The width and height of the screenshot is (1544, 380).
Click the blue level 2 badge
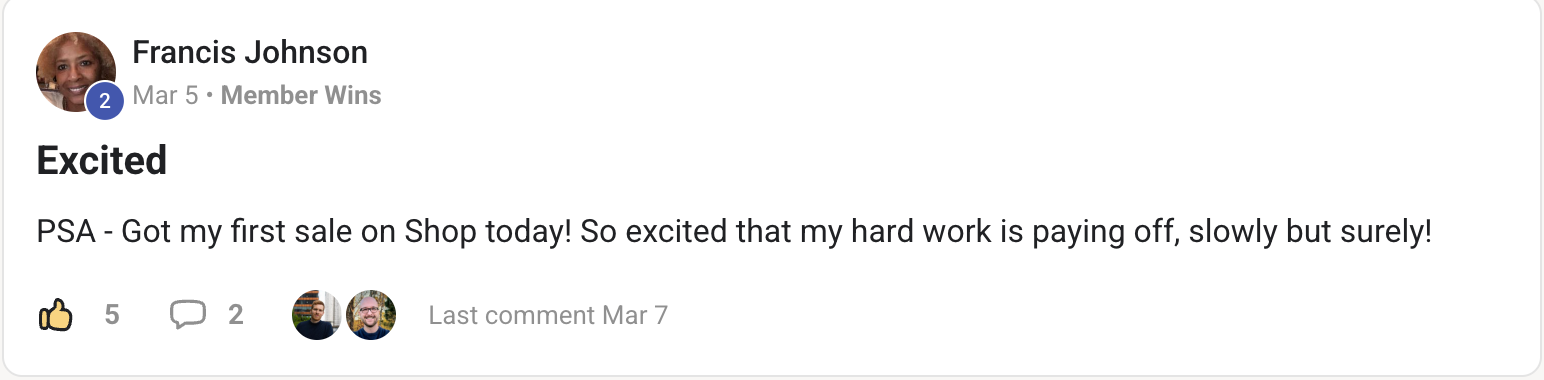pos(105,101)
